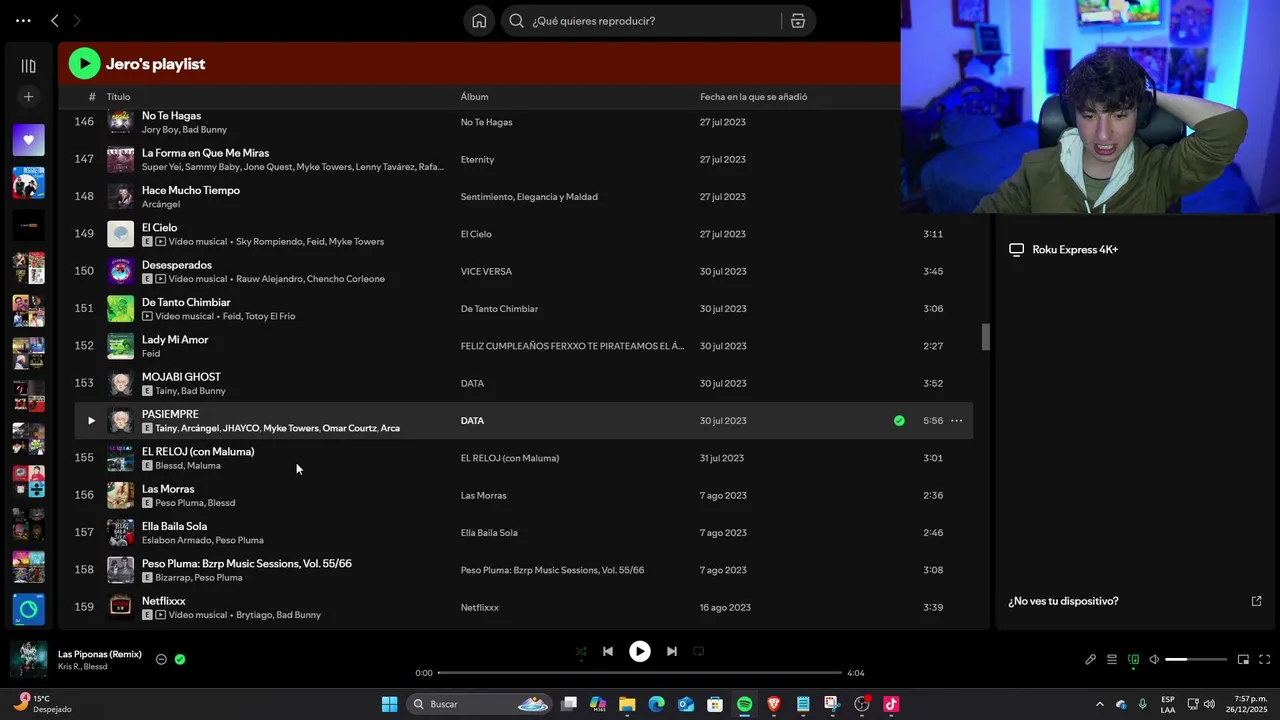Viewport: 1280px width, 720px height.
Task: Open Brave browser from taskbar
Action: click(773, 704)
